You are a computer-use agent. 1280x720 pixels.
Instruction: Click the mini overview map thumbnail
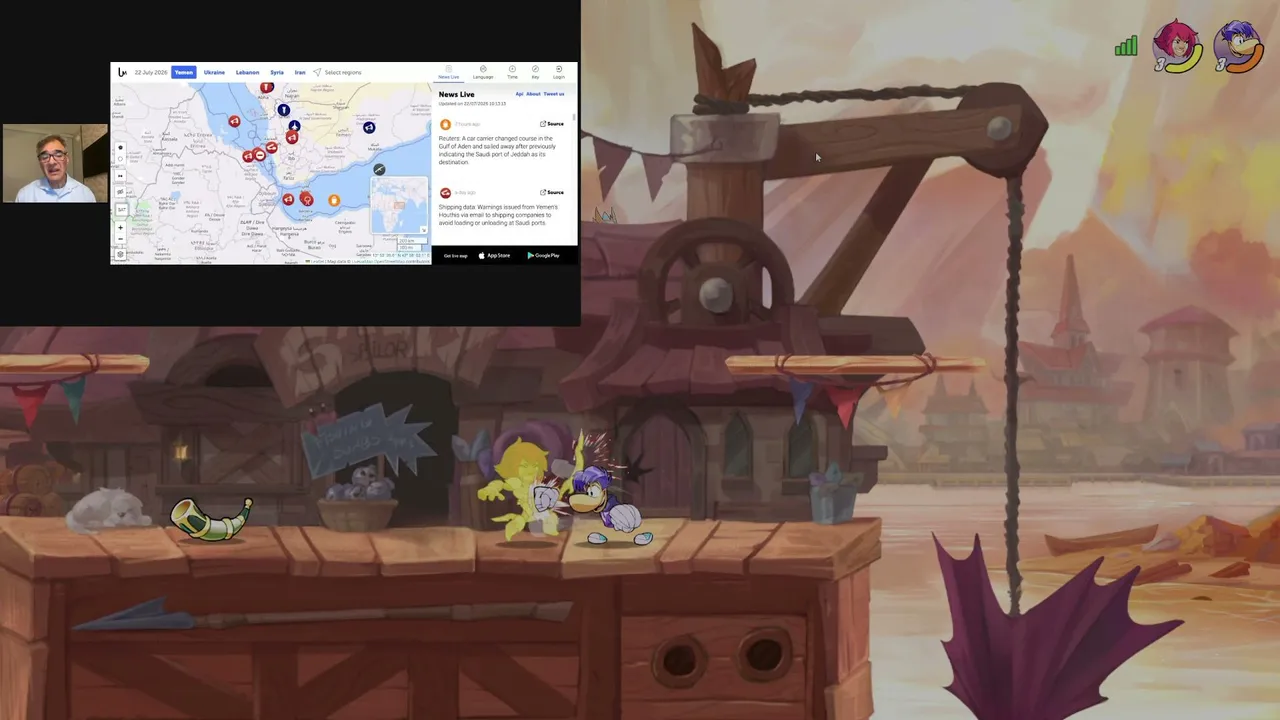point(400,205)
